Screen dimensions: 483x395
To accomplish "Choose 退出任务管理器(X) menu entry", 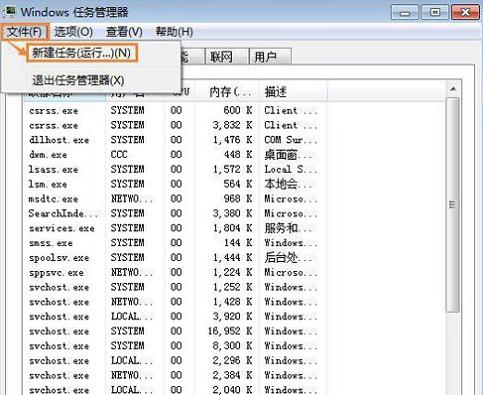I will (x=78, y=80).
